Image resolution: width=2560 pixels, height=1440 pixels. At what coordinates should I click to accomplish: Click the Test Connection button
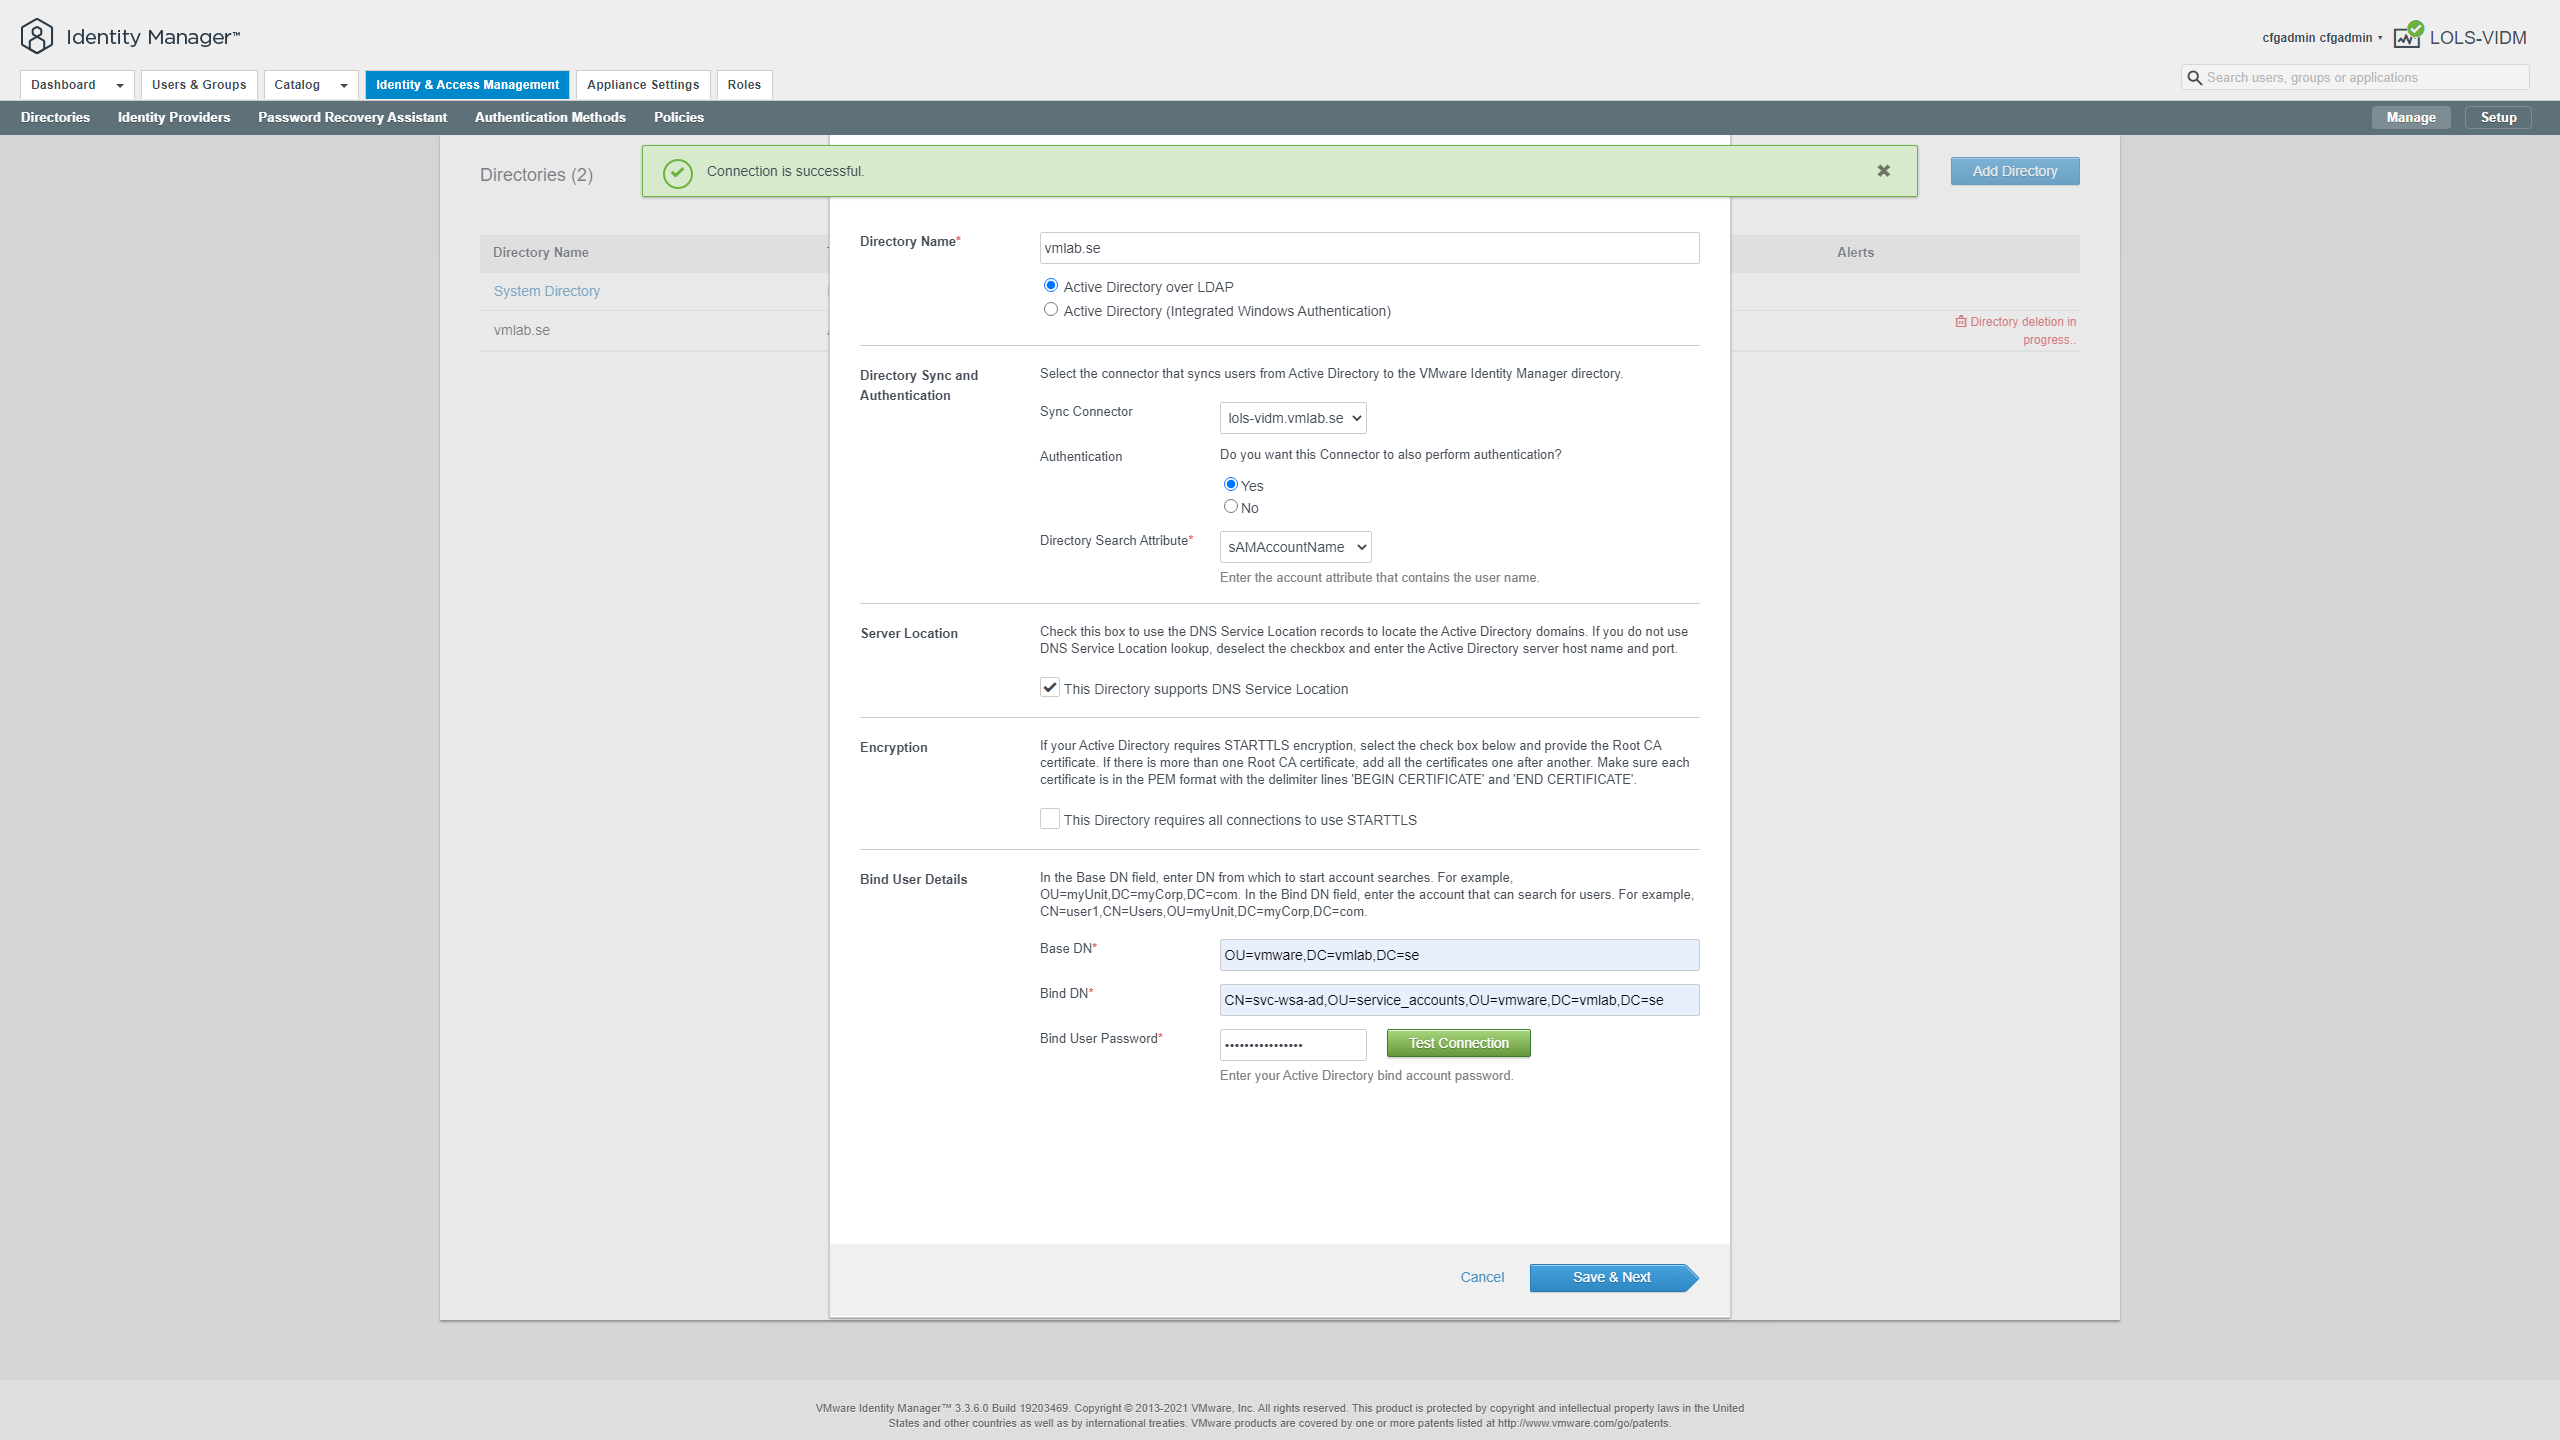1459,1043
